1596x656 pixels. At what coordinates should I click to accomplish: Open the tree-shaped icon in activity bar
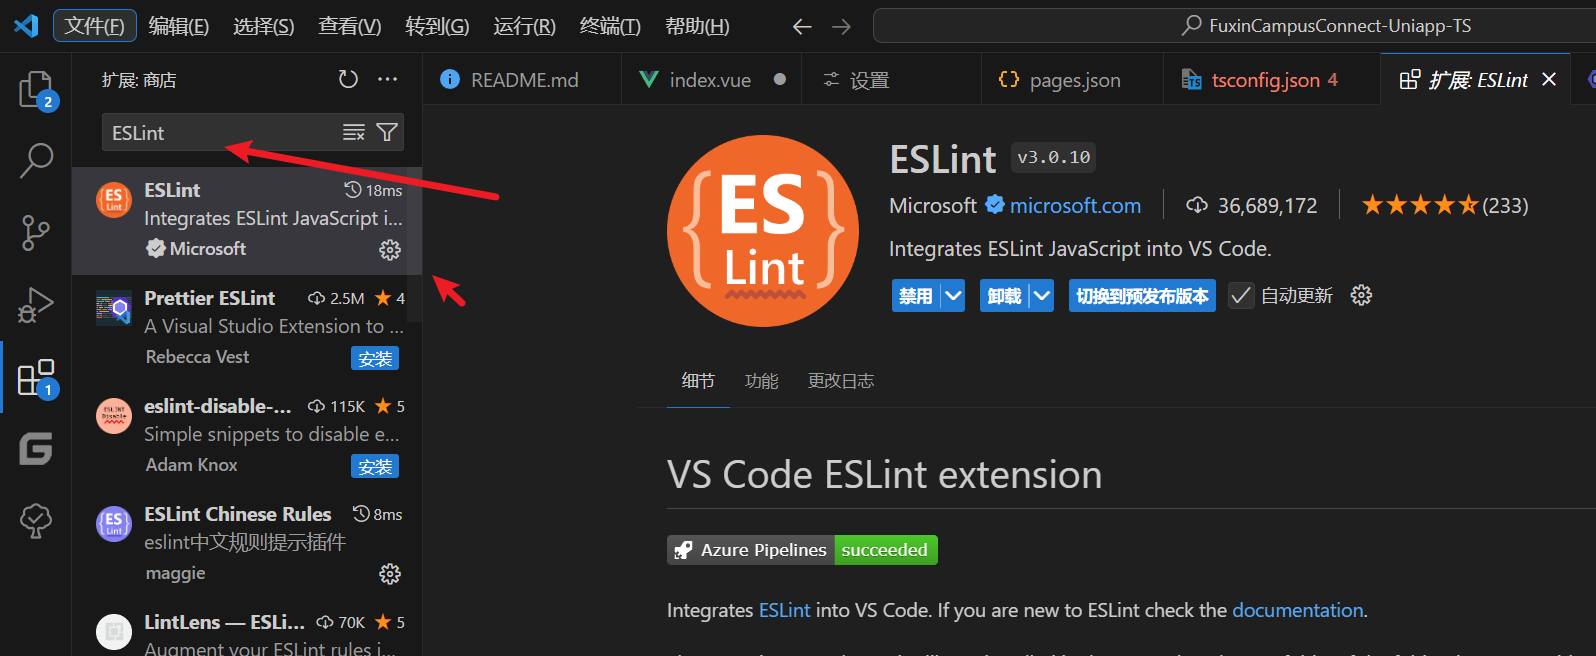(x=36, y=521)
